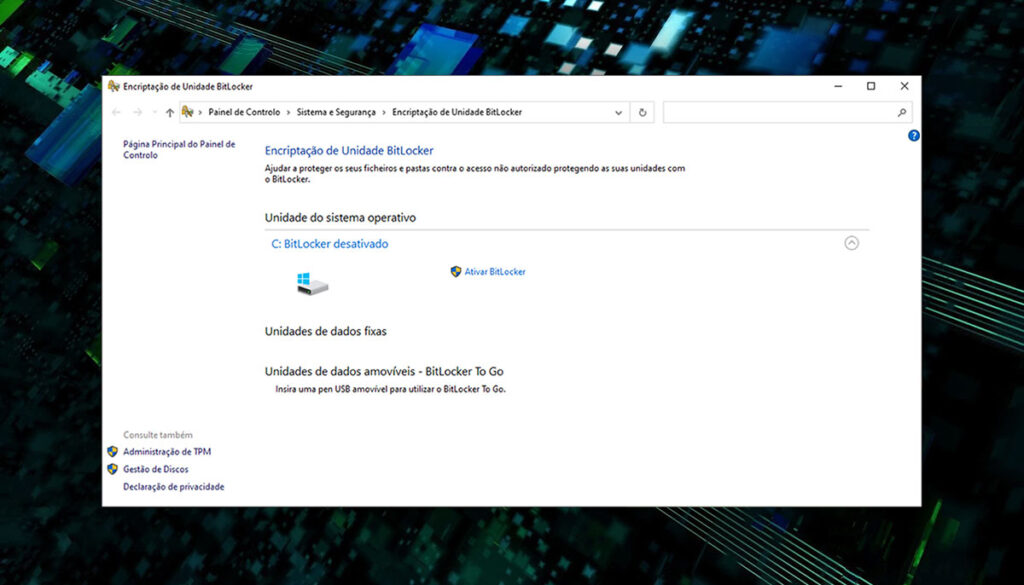Image resolution: width=1024 pixels, height=585 pixels.
Task: Select Painel de Controlo breadcrumb
Action: pyautogui.click(x=244, y=112)
